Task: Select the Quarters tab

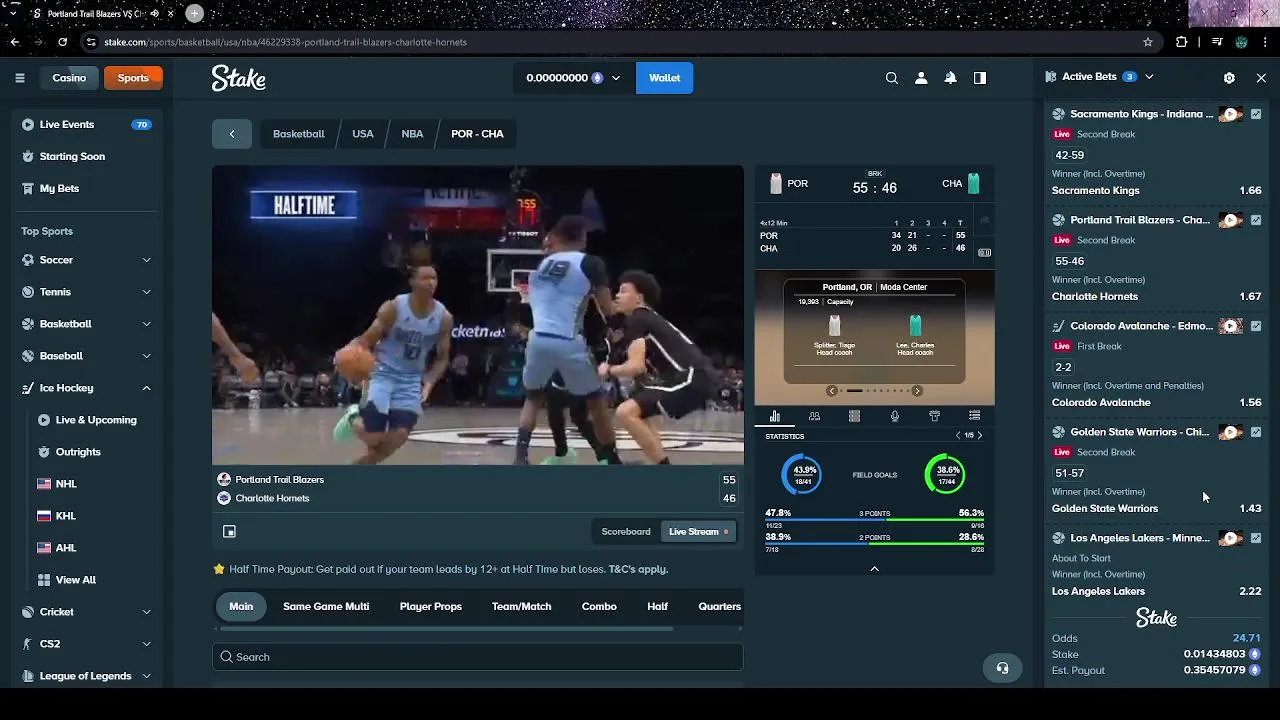Action: coord(719,606)
